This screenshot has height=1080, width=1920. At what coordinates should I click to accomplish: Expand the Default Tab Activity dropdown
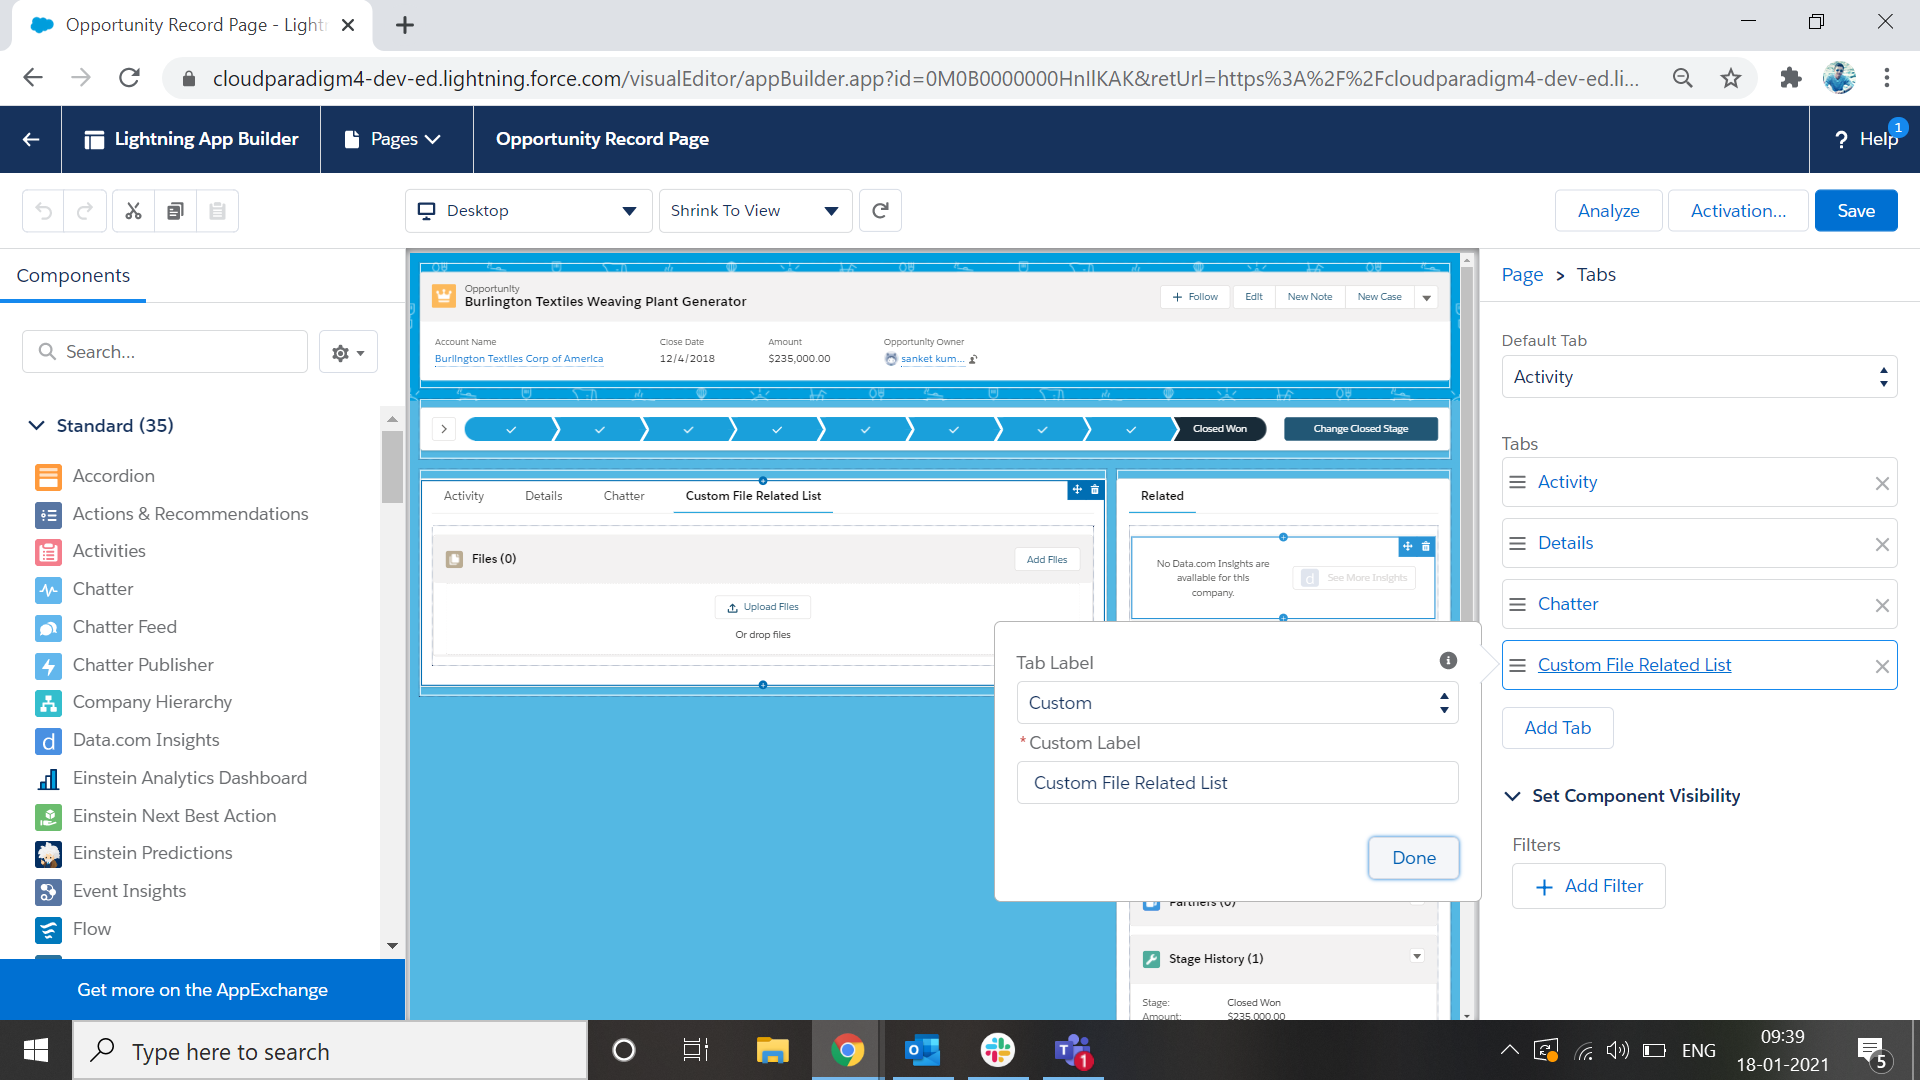click(x=1700, y=377)
